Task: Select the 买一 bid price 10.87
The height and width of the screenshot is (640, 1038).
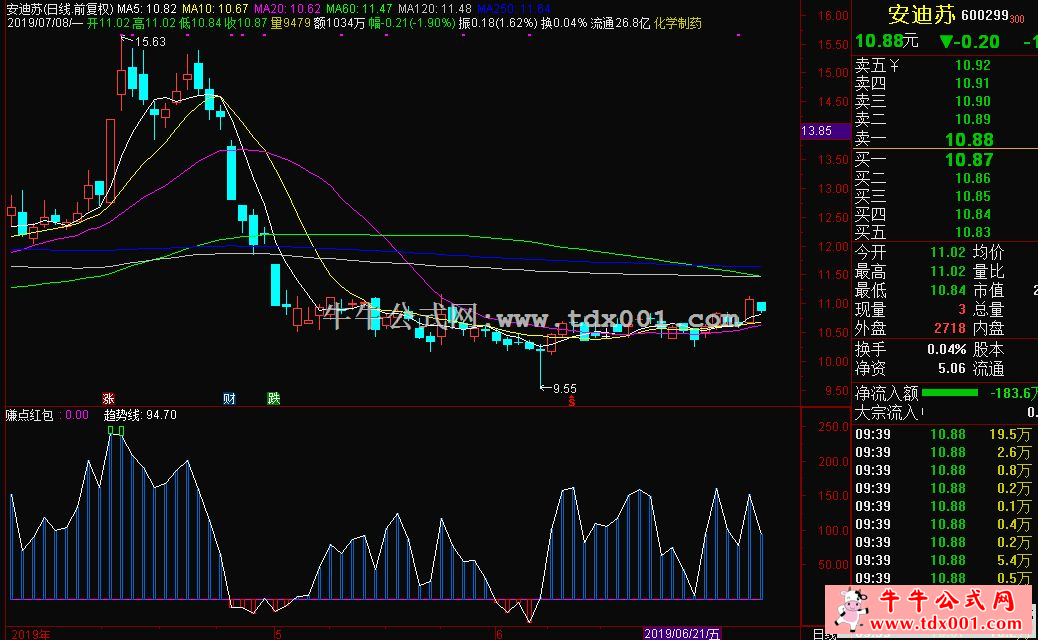Action: (969, 160)
